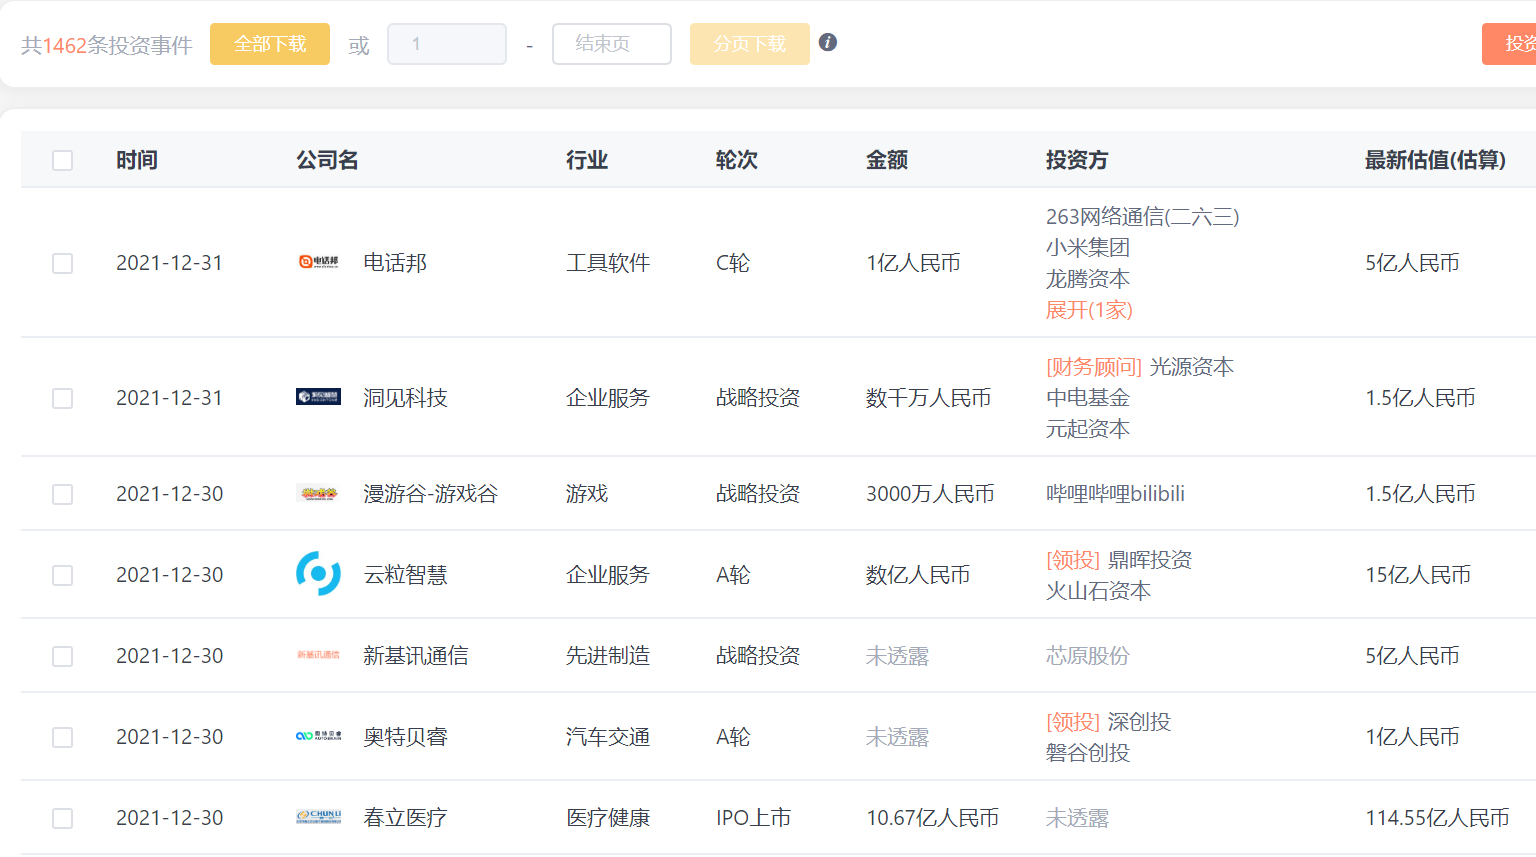Focus the 结束页 input field
The height and width of the screenshot is (857, 1536).
(612, 44)
